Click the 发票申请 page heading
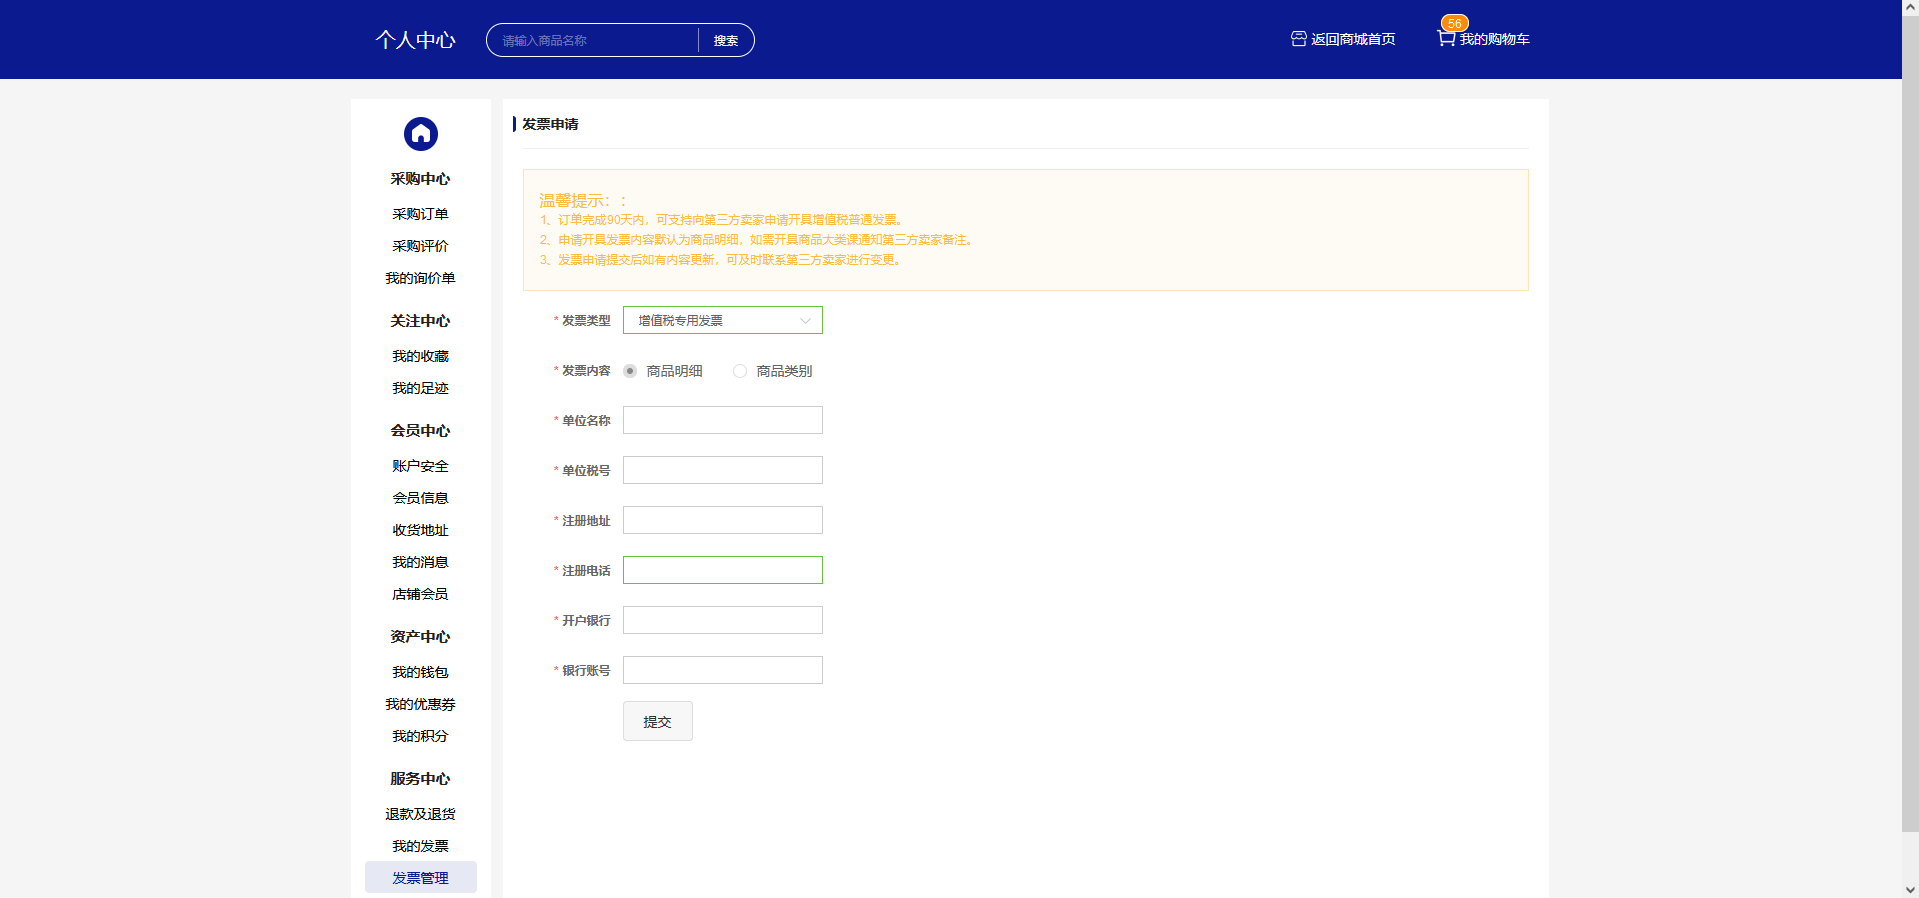The image size is (1919, 898). [550, 124]
